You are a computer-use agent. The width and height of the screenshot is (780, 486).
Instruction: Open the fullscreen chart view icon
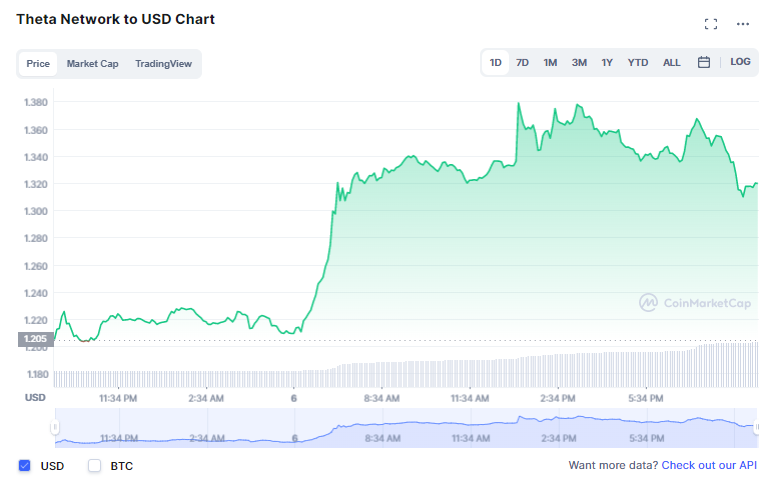711,24
